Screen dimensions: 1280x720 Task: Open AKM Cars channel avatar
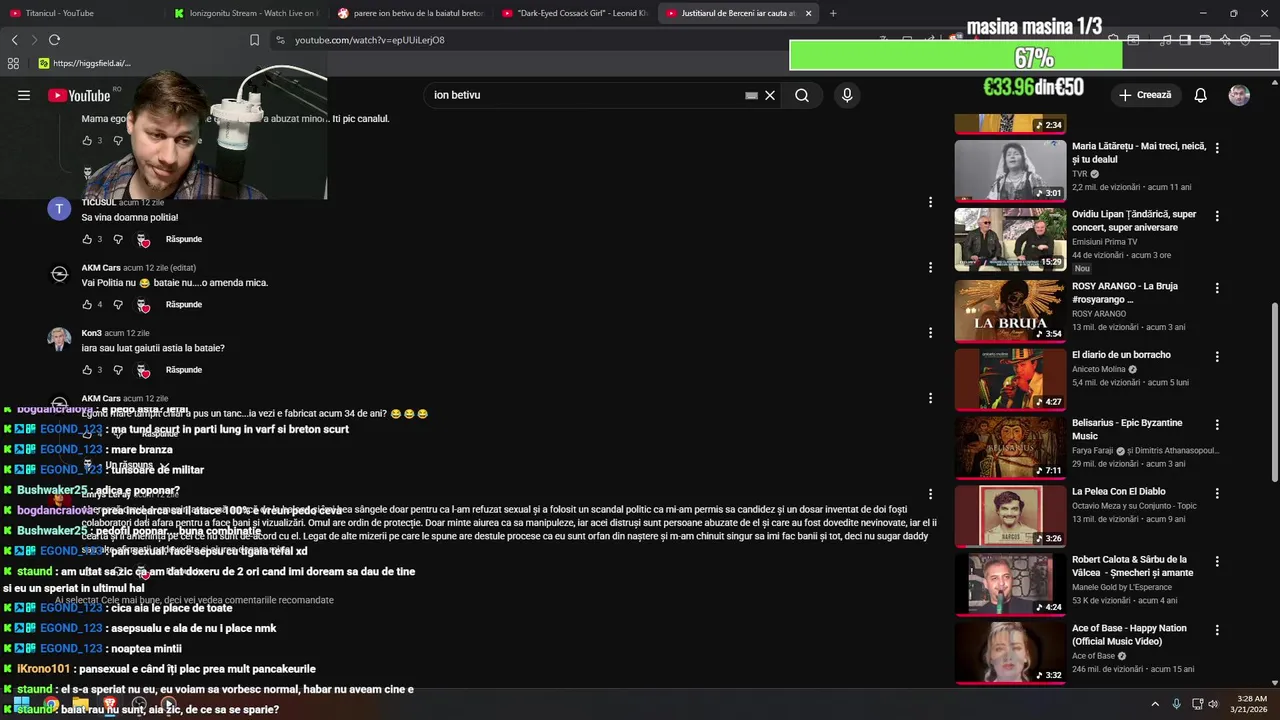tap(59, 274)
